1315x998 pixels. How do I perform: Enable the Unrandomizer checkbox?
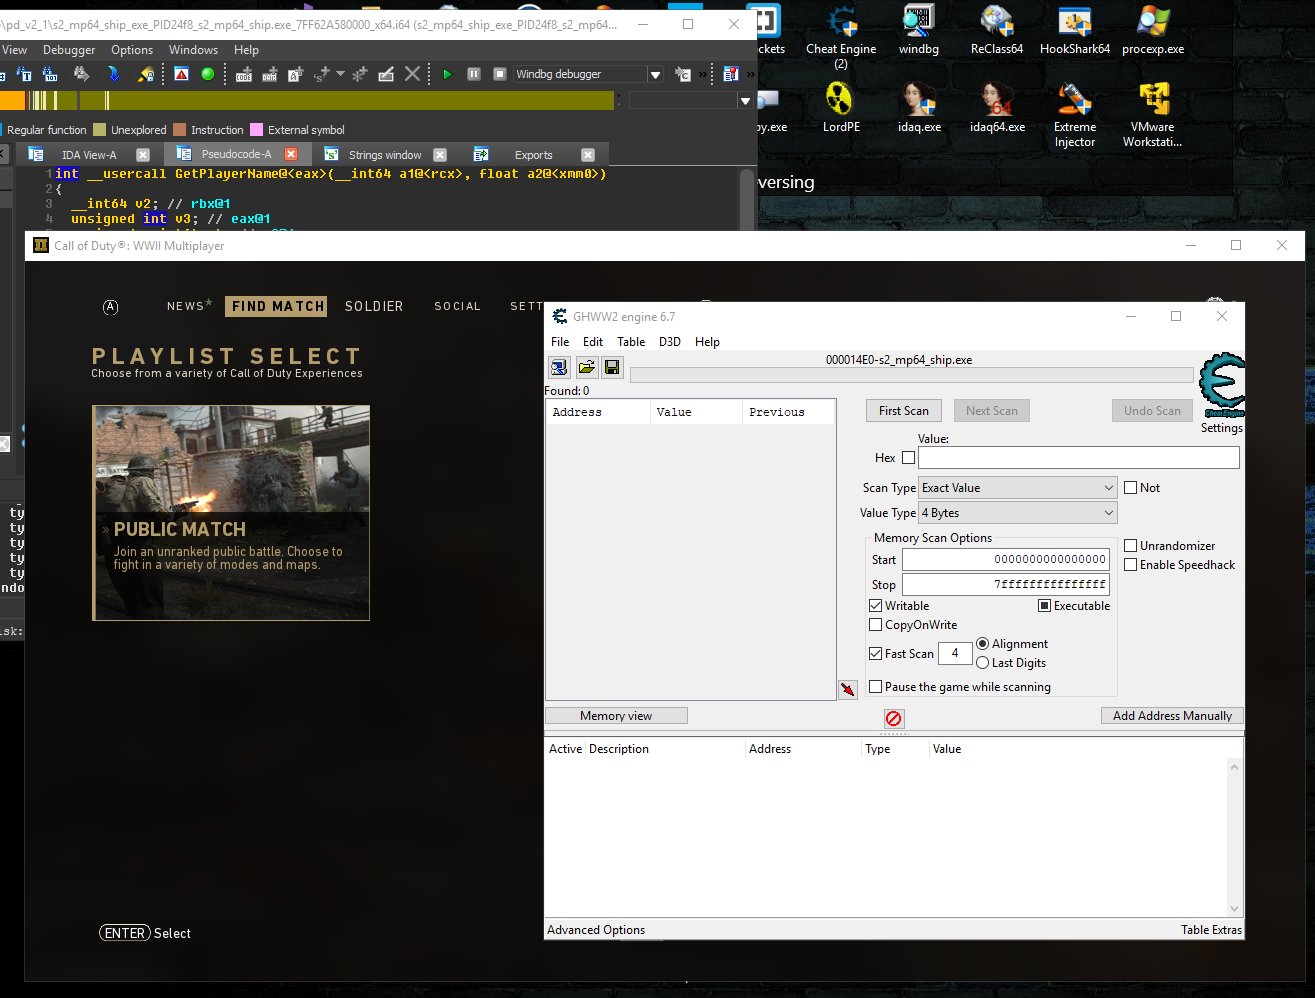pos(1131,546)
